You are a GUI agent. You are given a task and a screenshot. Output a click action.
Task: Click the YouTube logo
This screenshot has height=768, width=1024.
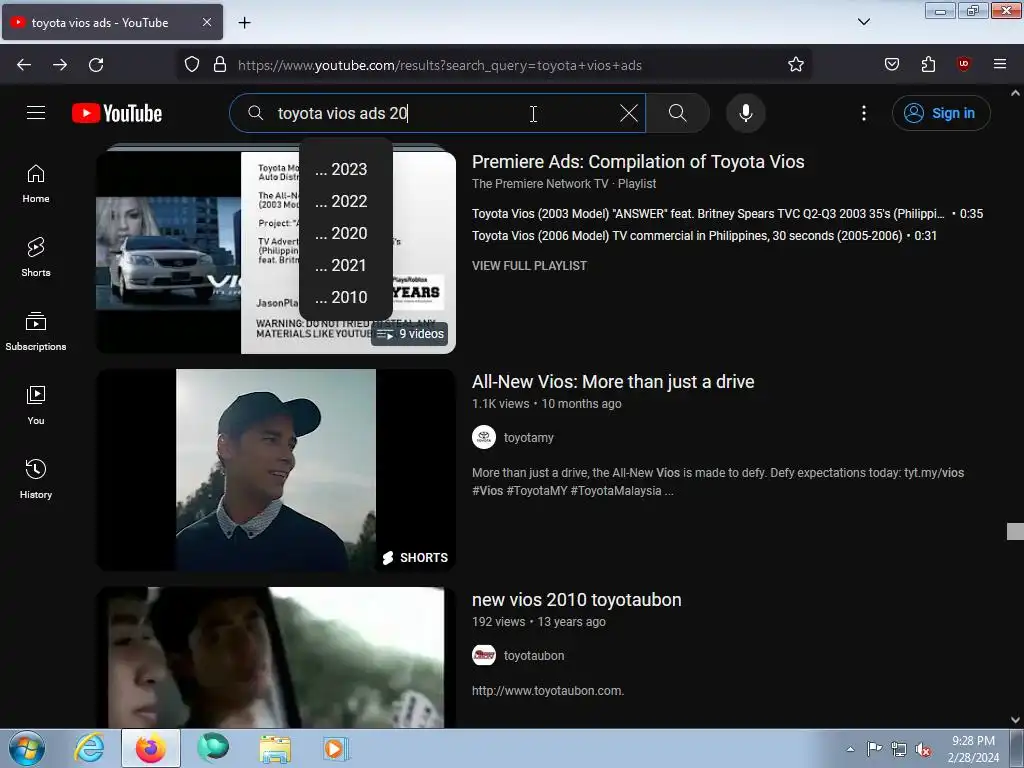(x=117, y=114)
